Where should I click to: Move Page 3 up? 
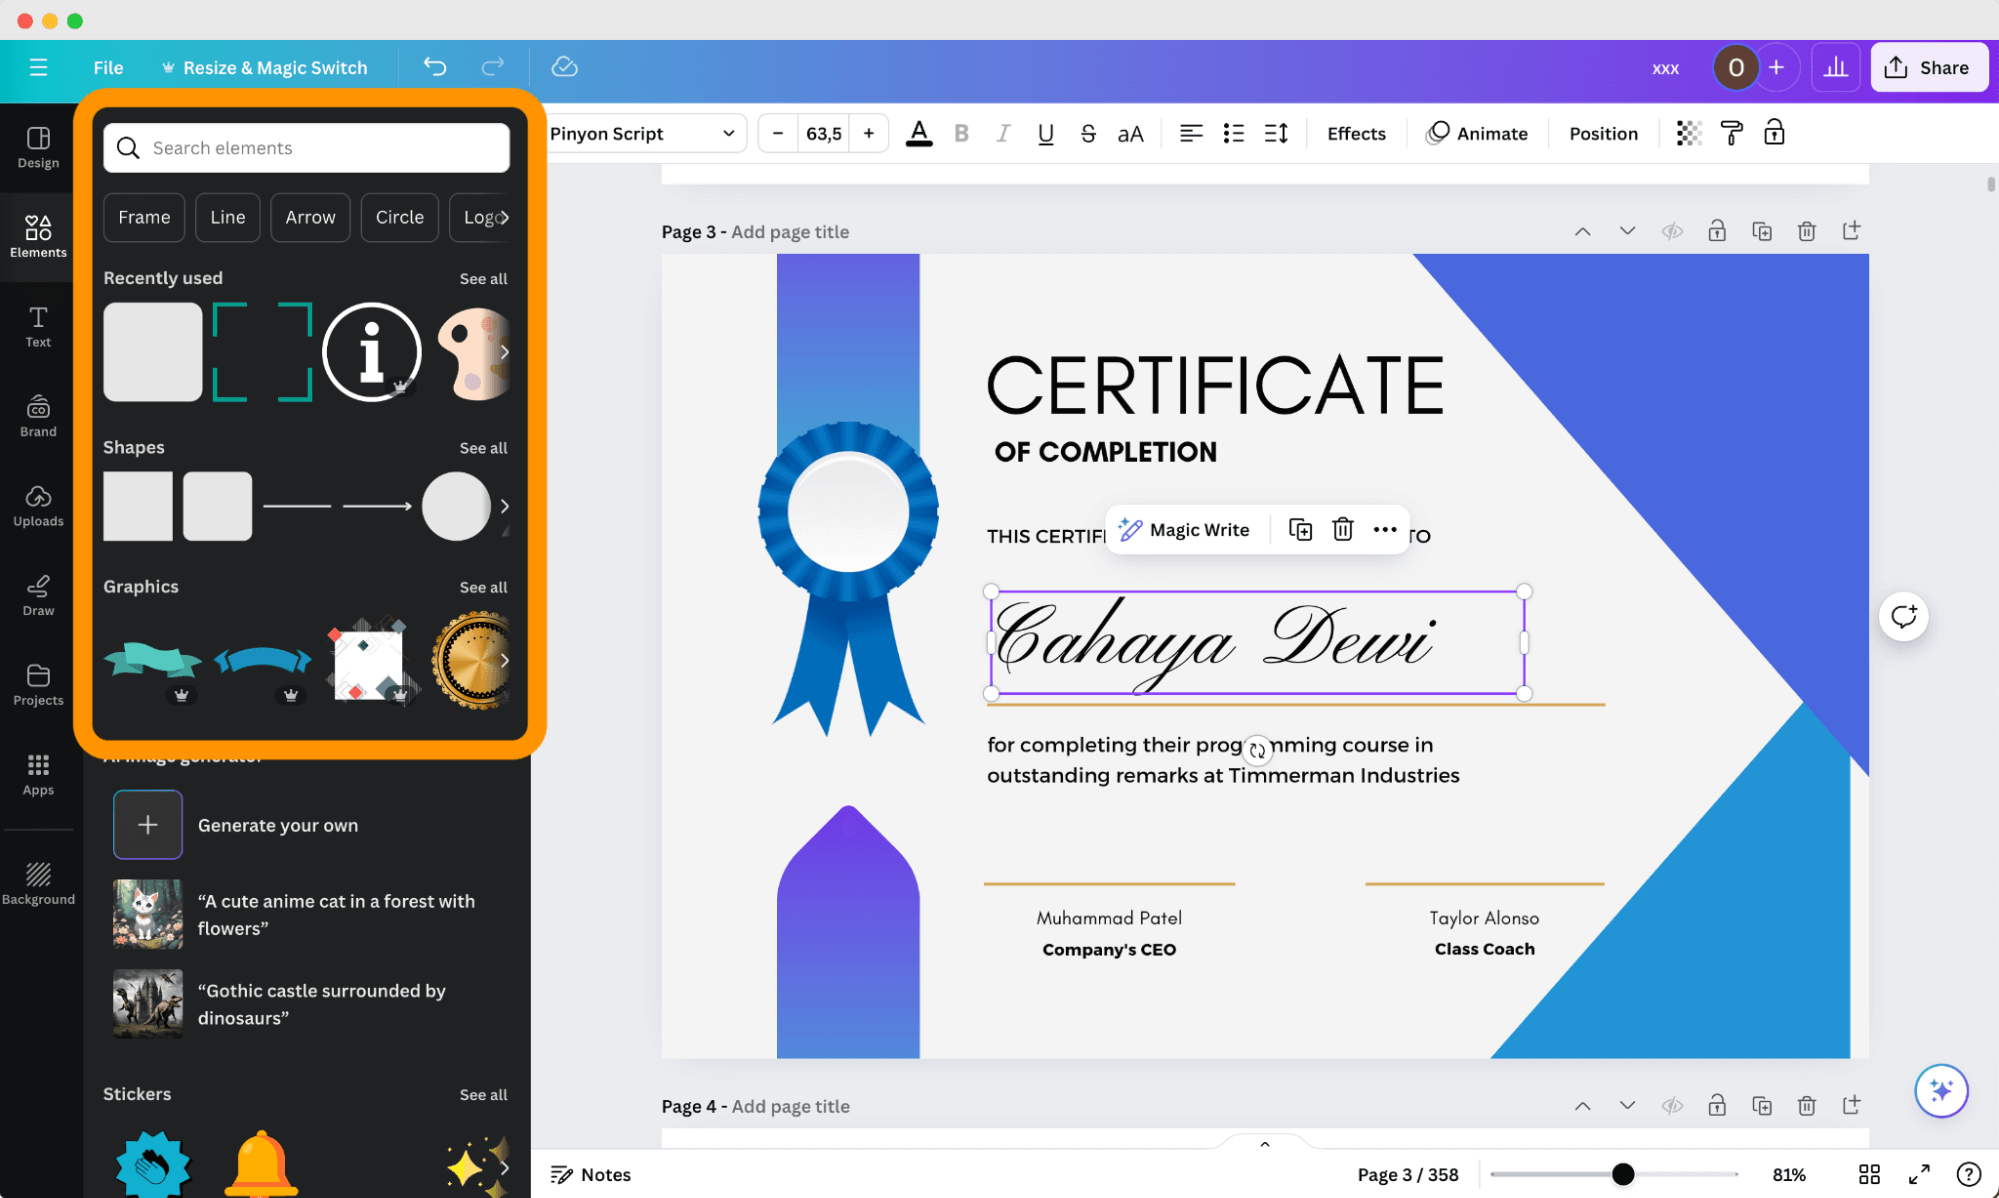pos(1582,231)
